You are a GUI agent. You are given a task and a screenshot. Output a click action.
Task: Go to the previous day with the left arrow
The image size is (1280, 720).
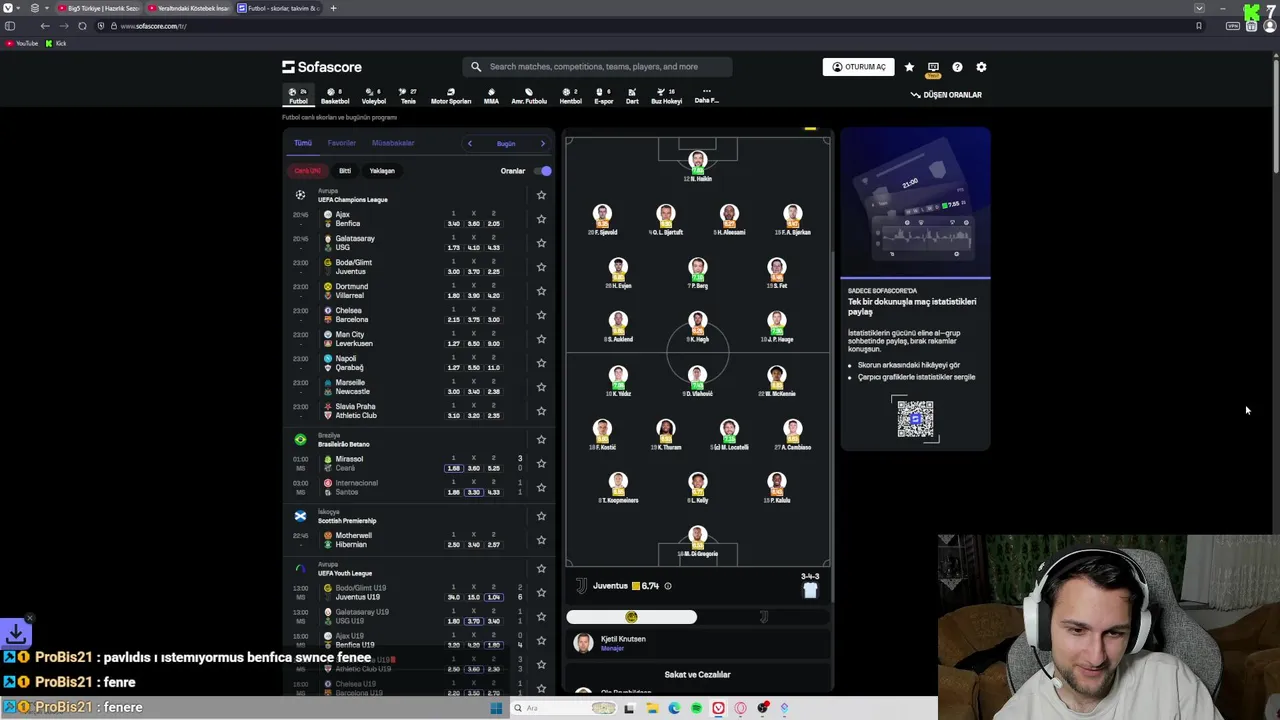tap(470, 143)
